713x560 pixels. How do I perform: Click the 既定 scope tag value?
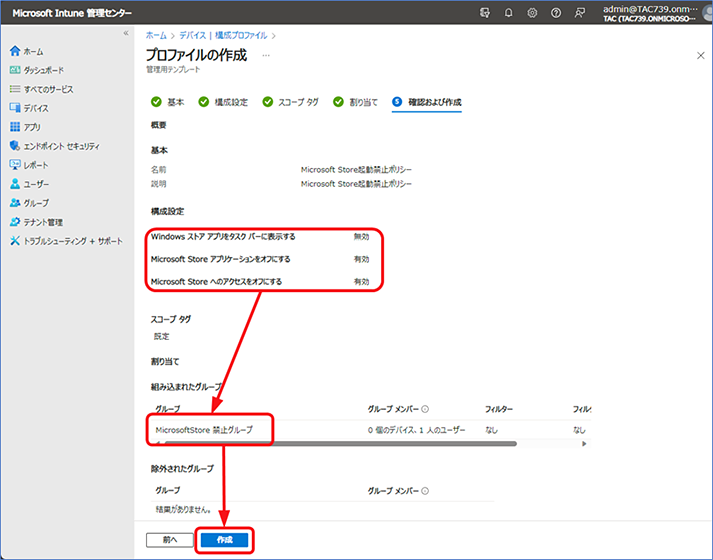click(161, 336)
